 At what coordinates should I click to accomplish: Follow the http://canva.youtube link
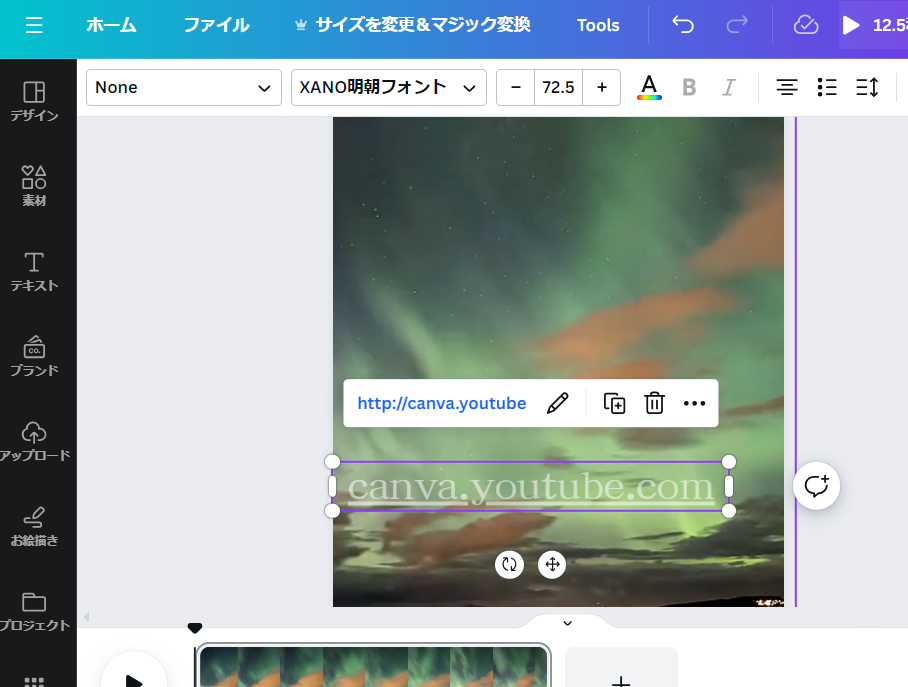(442, 403)
